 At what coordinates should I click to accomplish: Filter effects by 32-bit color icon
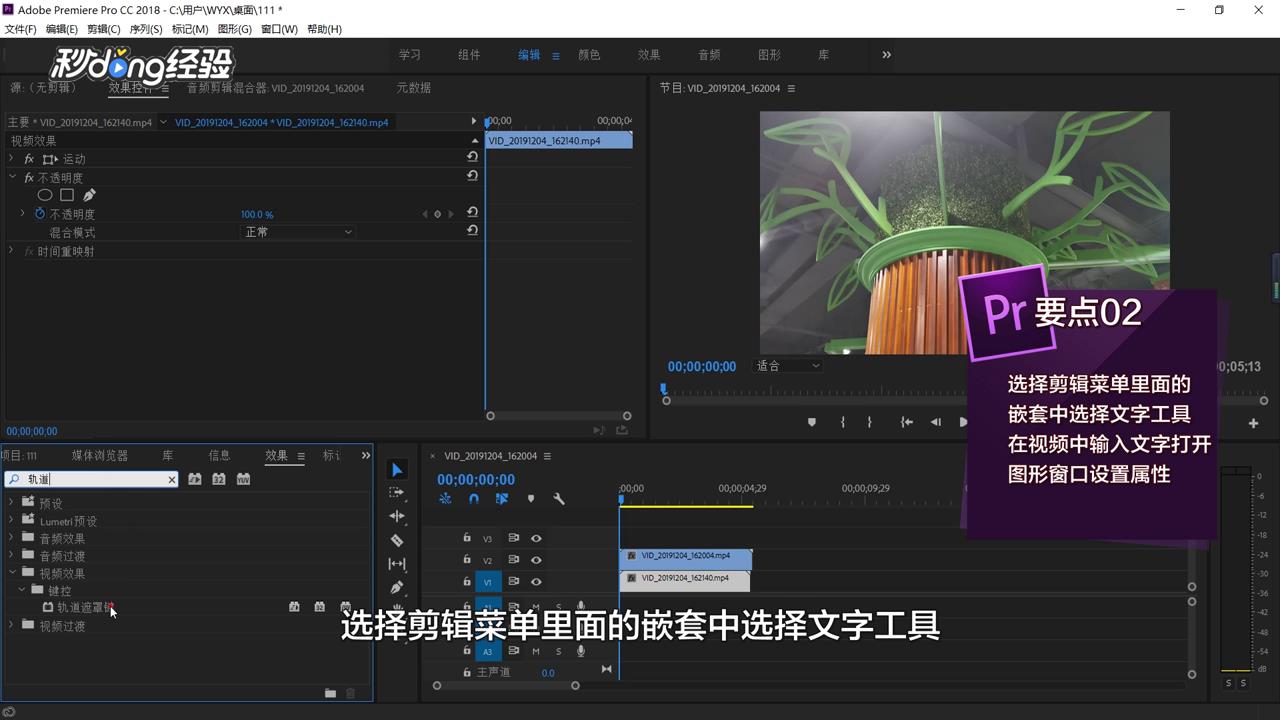(219, 479)
